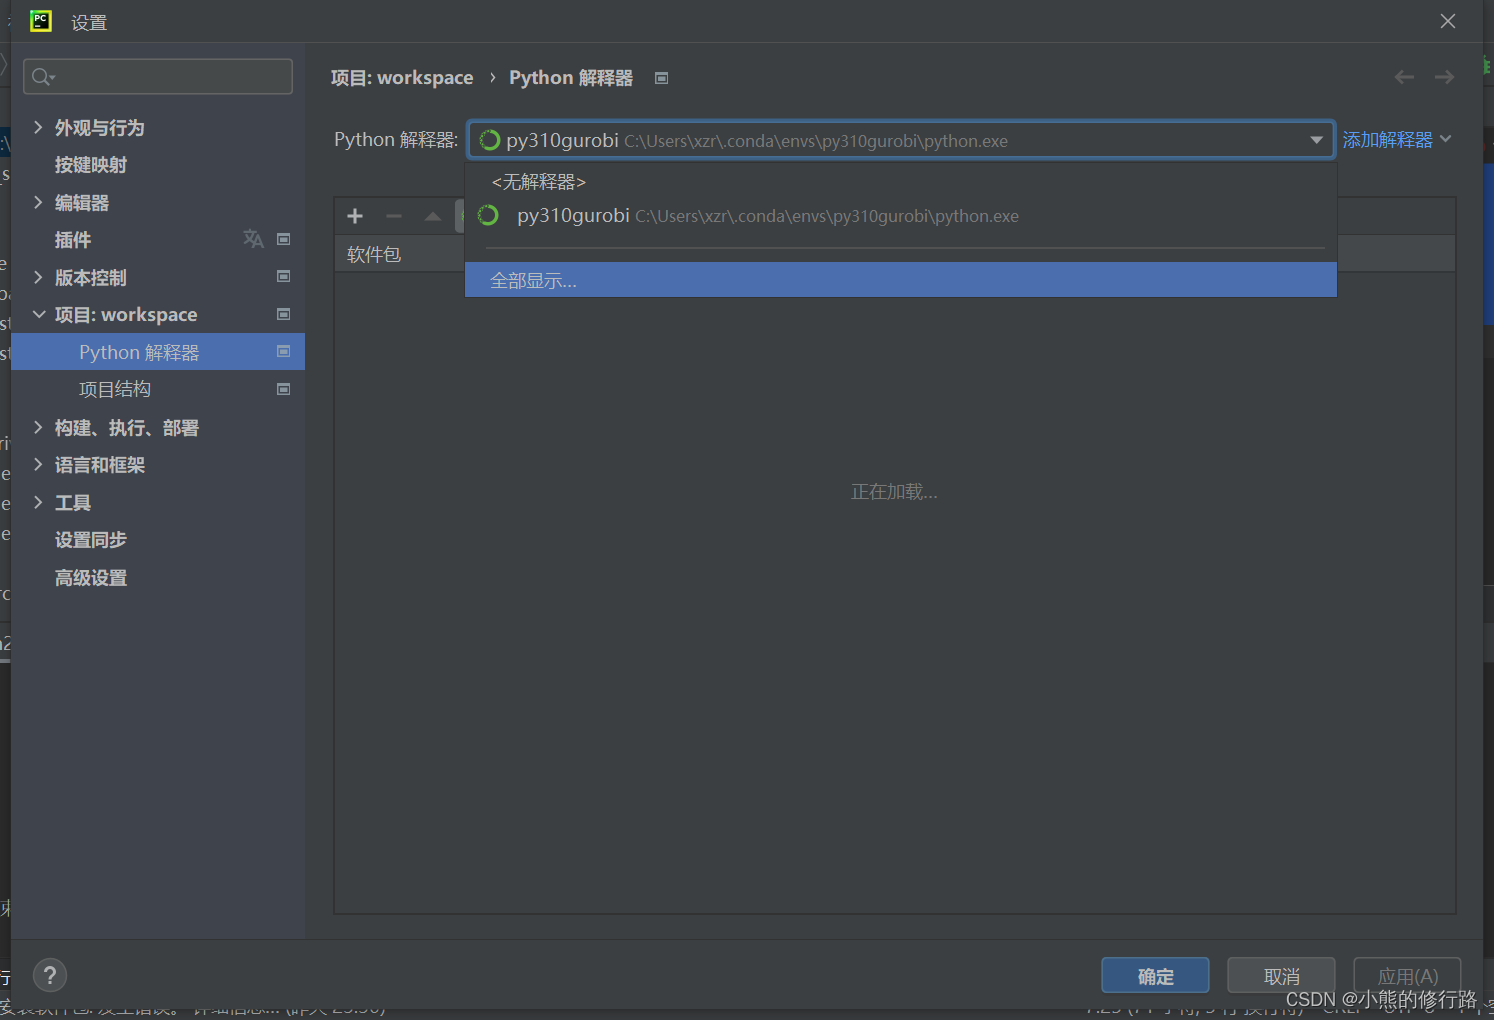The image size is (1494, 1020).
Task: Click the remove package minus icon
Action: [x=394, y=215]
